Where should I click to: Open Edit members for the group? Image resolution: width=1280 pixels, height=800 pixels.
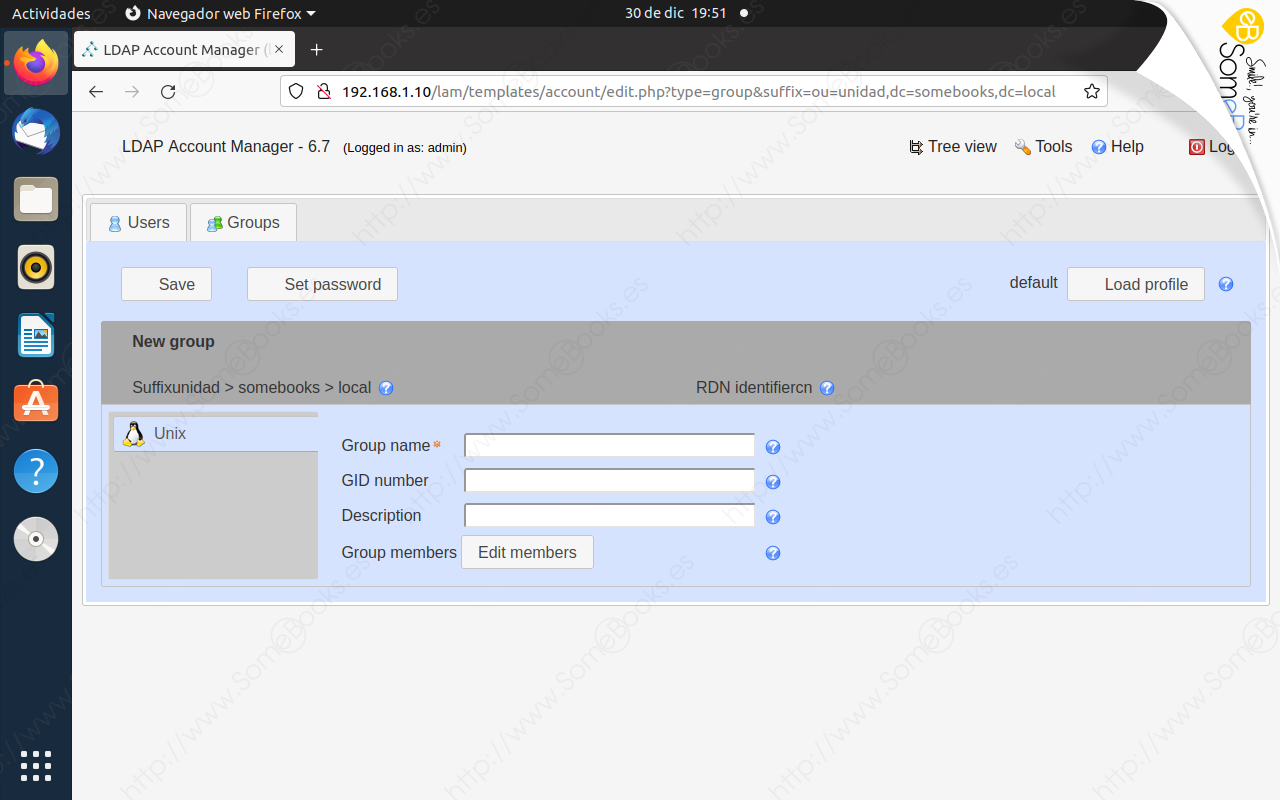pyautogui.click(x=527, y=552)
